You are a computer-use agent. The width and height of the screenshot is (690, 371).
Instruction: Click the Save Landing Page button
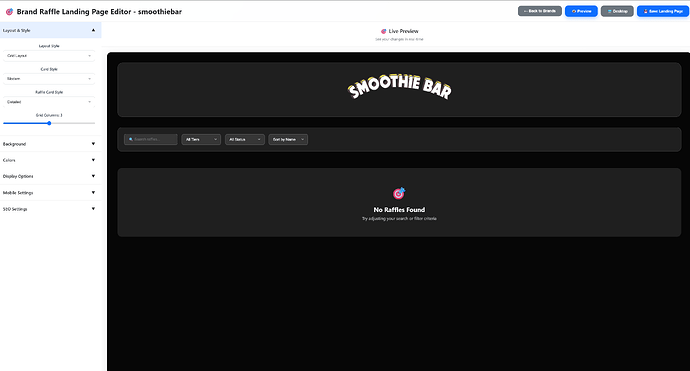click(663, 11)
